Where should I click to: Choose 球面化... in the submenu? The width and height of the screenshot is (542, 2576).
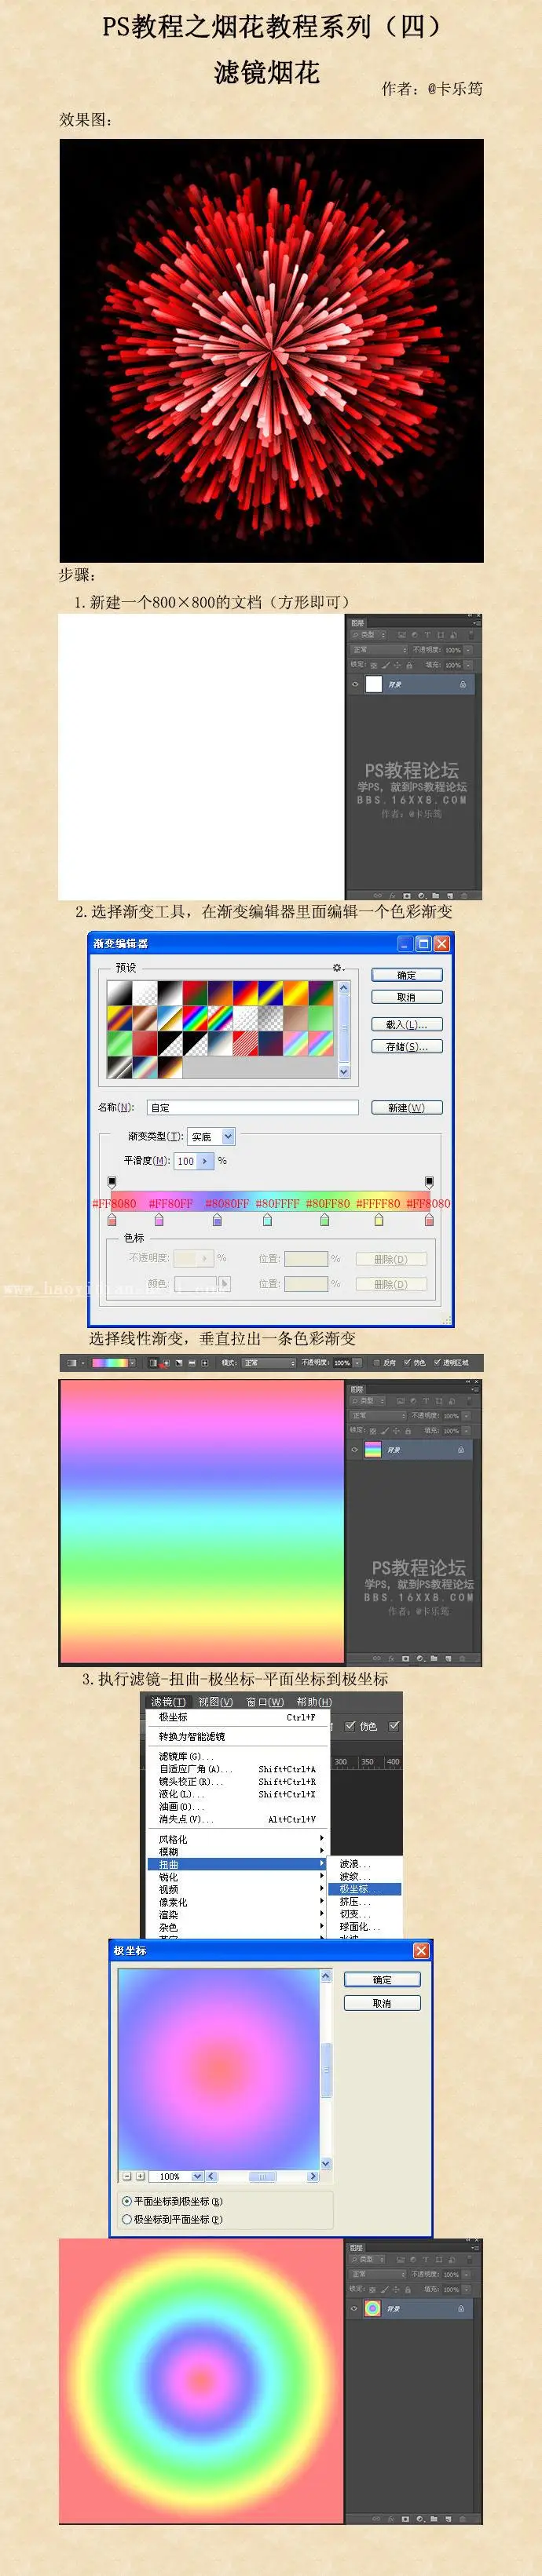pyautogui.click(x=365, y=1926)
